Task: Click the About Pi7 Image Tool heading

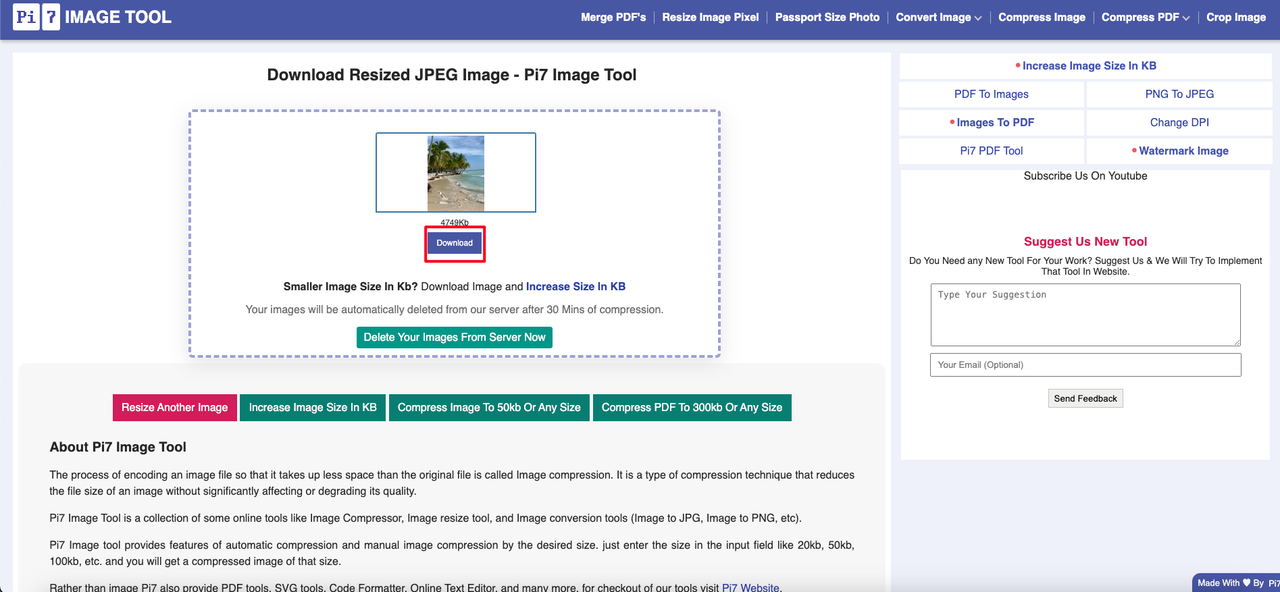Action: pyautogui.click(x=118, y=447)
